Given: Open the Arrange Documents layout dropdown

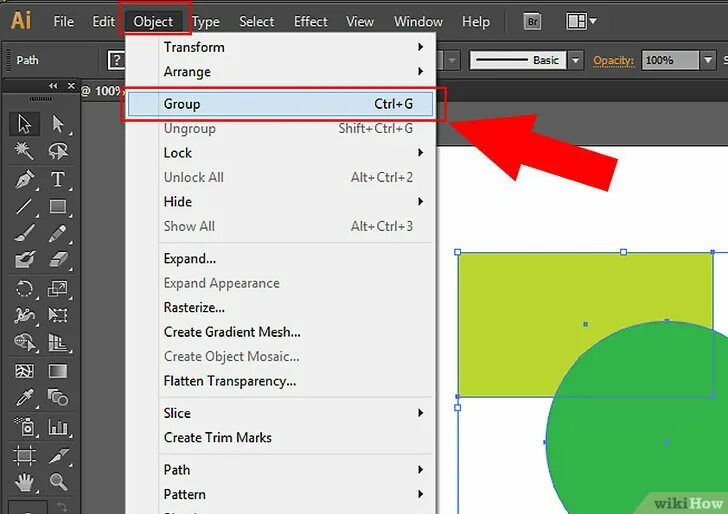Looking at the screenshot, I should 581,21.
